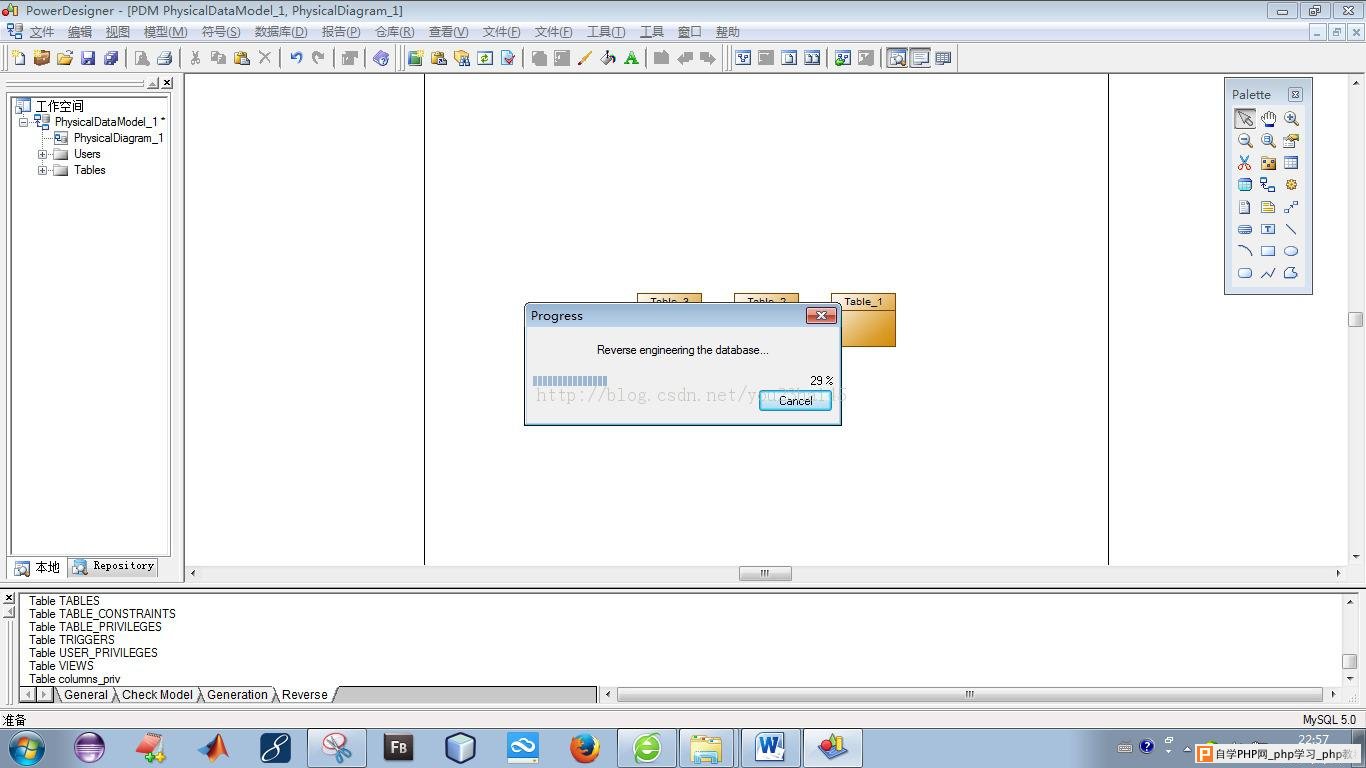This screenshot has width=1366, height=768.
Task: Close the output pane
Action: pos(9,598)
